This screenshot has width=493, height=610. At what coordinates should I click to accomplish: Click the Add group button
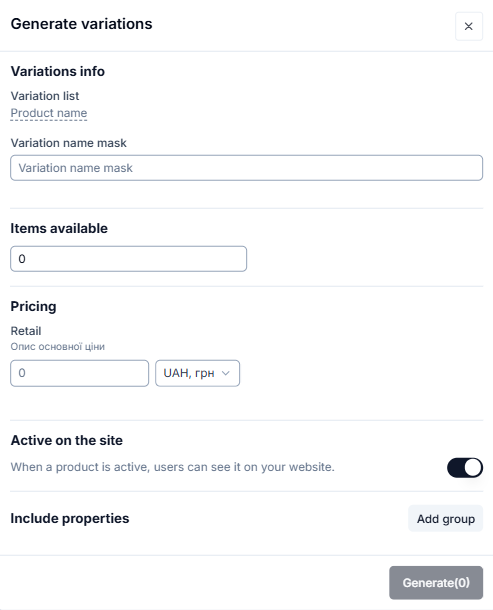click(446, 519)
